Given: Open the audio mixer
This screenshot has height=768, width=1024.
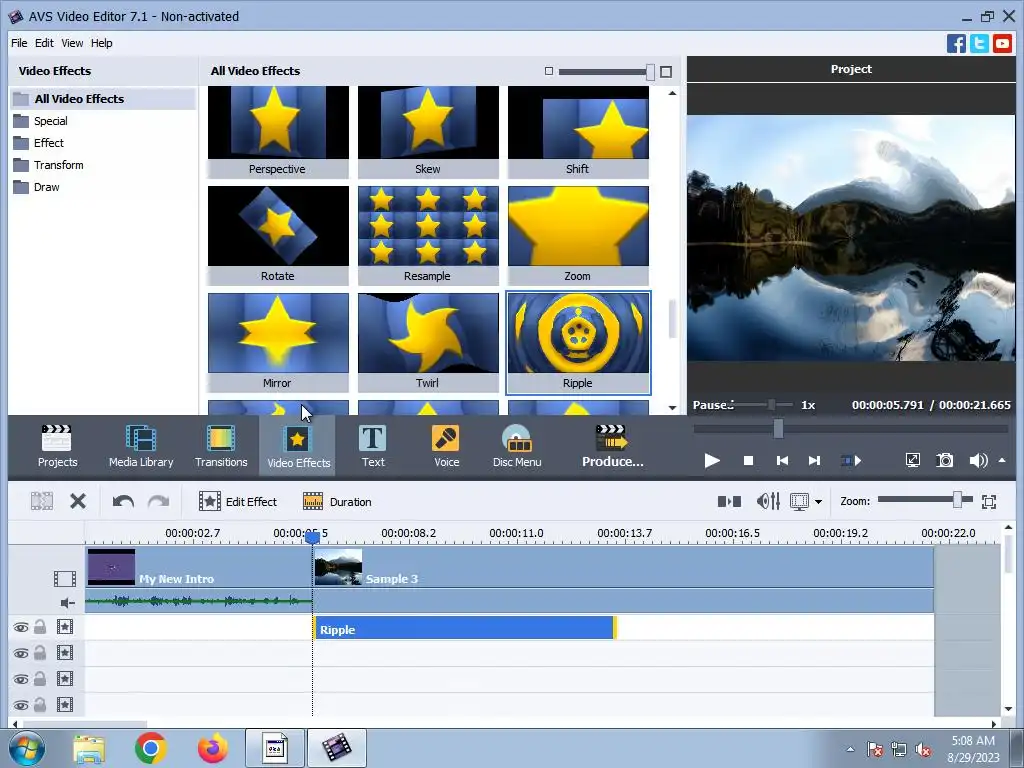Looking at the screenshot, I should (x=768, y=502).
